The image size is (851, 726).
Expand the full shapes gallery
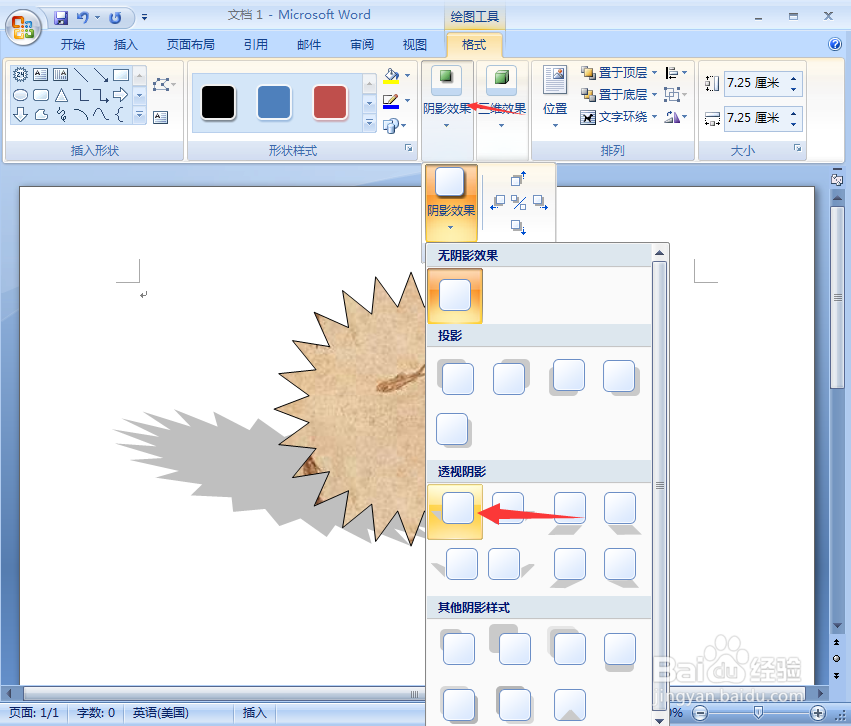(x=139, y=114)
